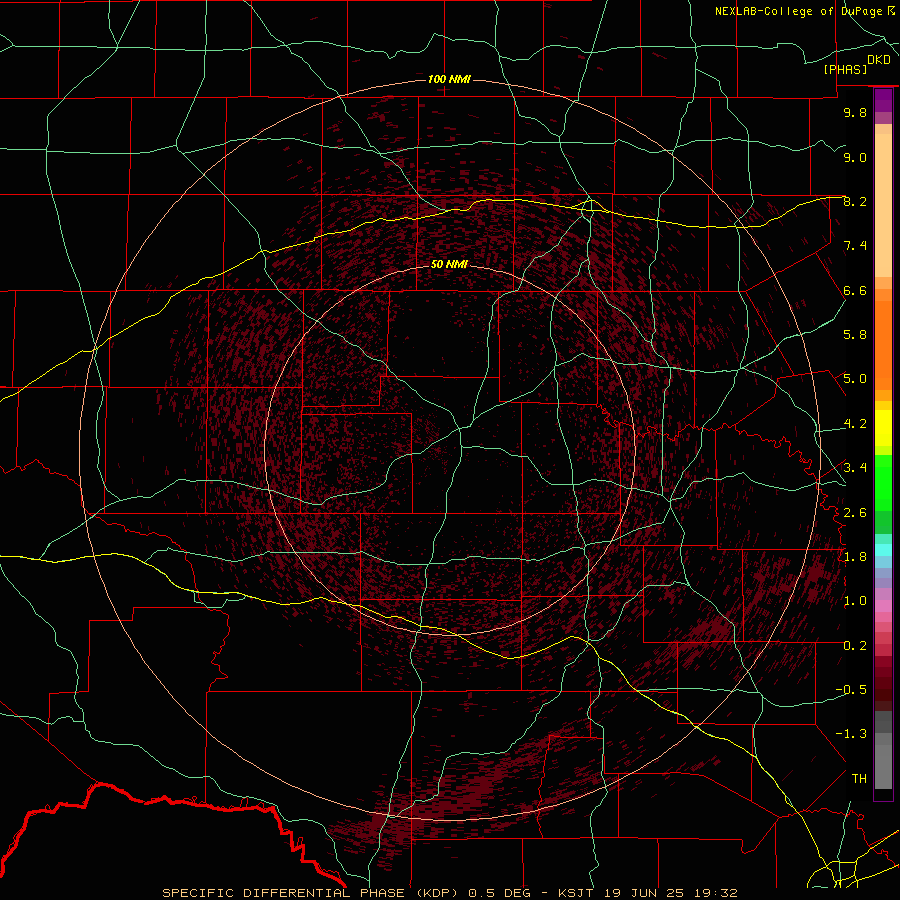Click the 7.4 legend value
900x900 pixels.
point(855,246)
